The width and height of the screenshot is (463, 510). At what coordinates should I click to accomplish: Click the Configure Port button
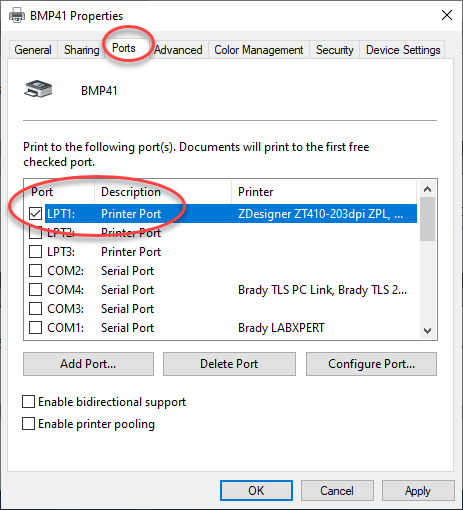[371, 364]
